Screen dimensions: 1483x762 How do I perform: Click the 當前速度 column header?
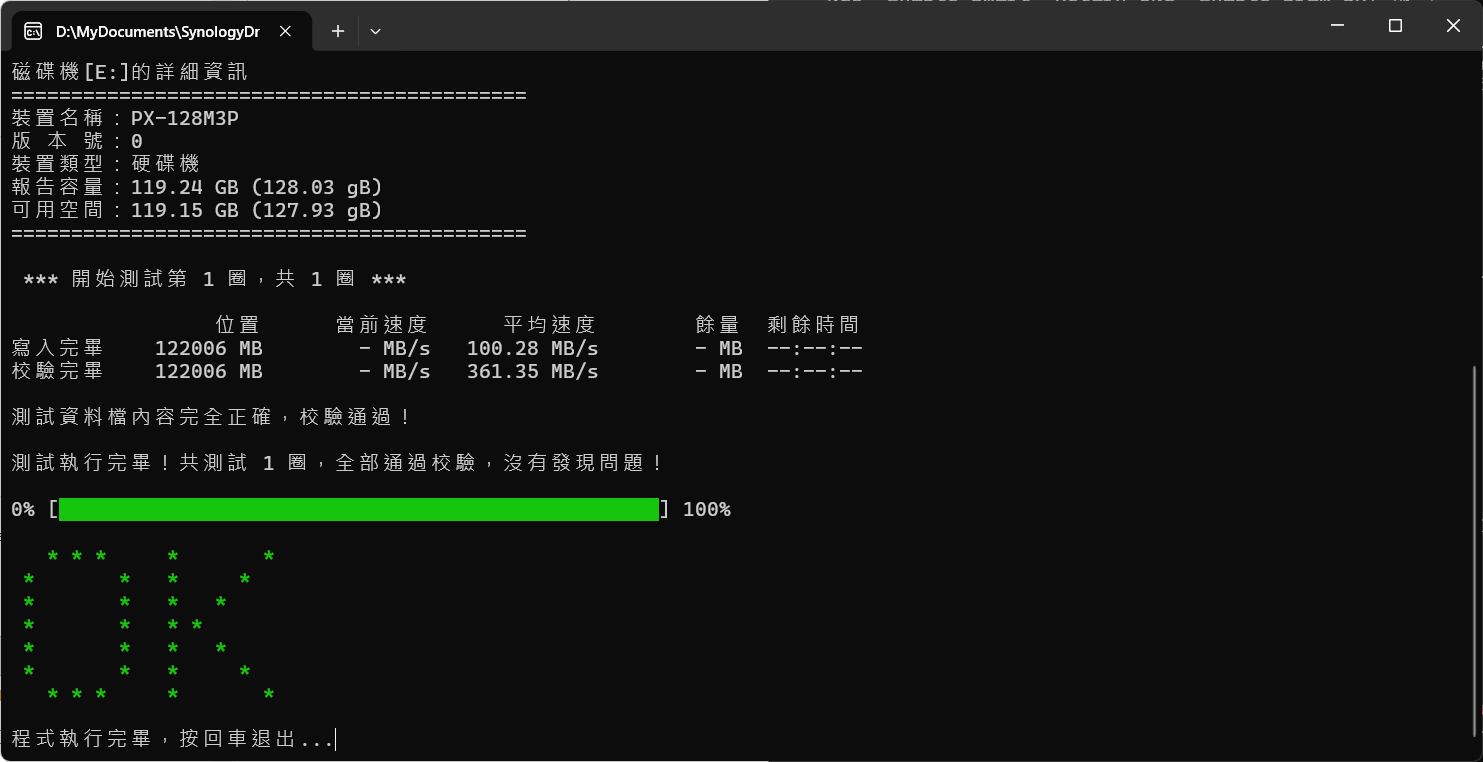pyautogui.click(x=382, y=325)
